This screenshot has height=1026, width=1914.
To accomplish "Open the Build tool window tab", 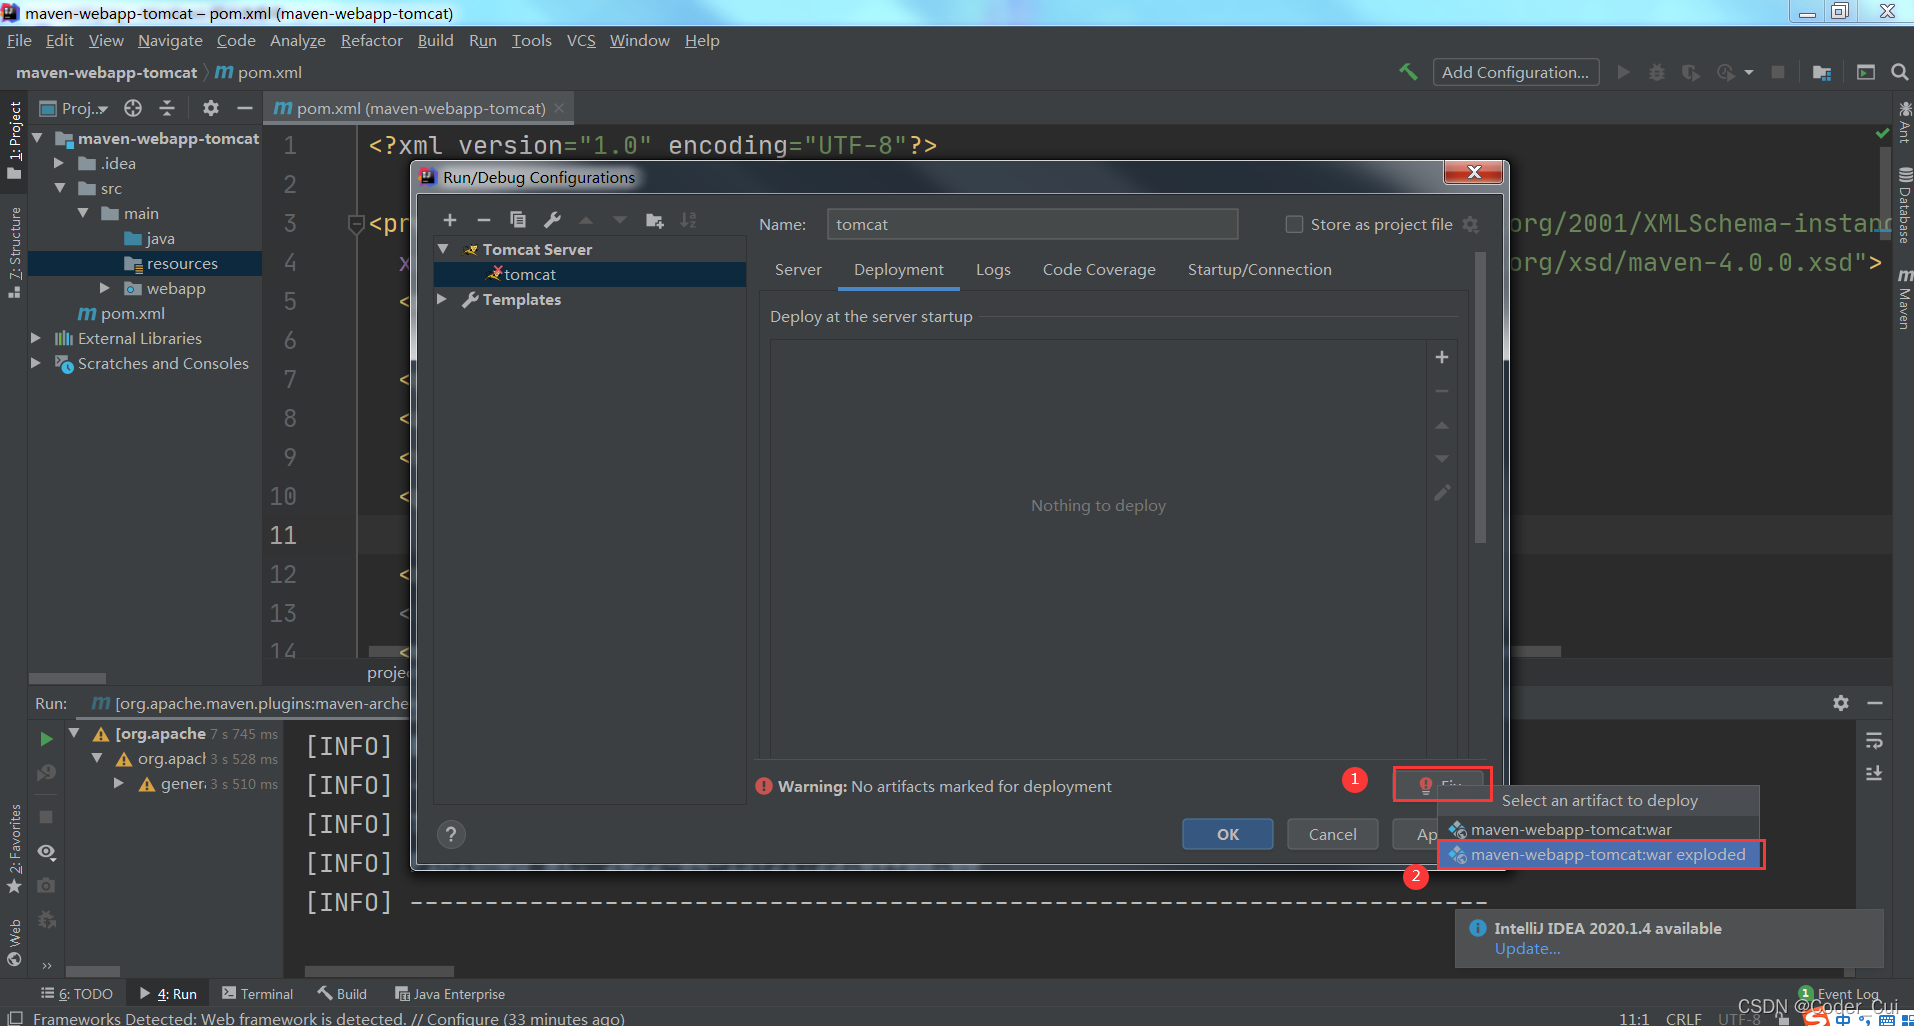I will [343, 994].
